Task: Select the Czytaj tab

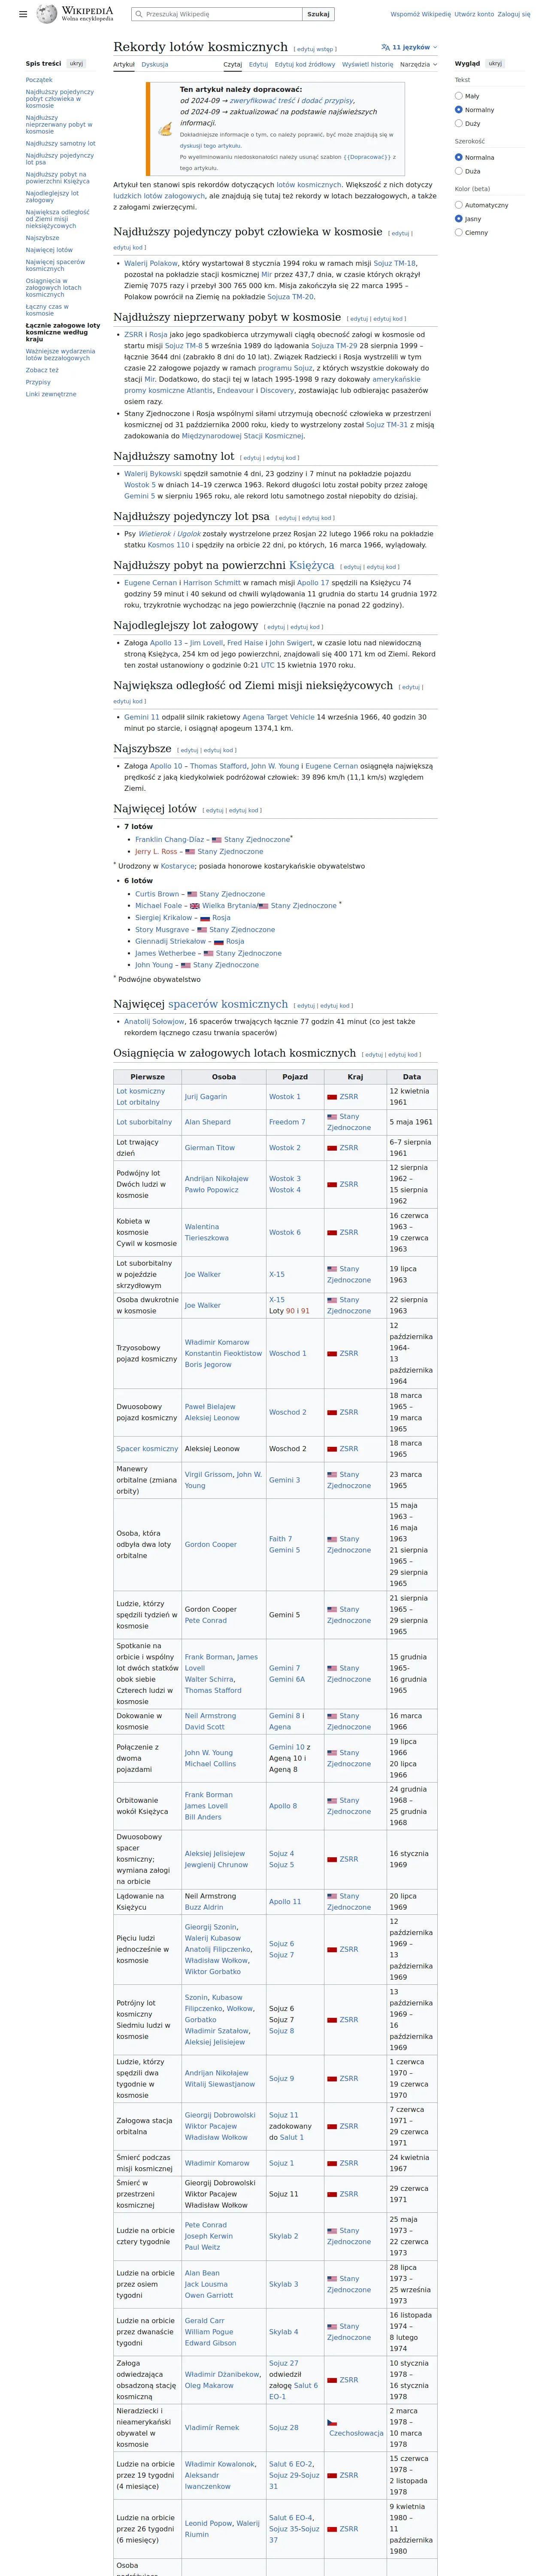Action: 232,64
